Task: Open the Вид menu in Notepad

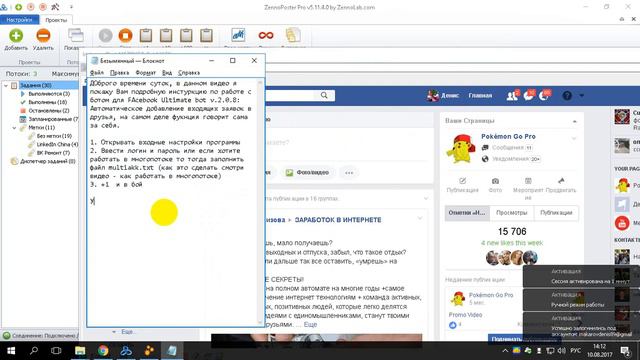Action: [167, 73]
